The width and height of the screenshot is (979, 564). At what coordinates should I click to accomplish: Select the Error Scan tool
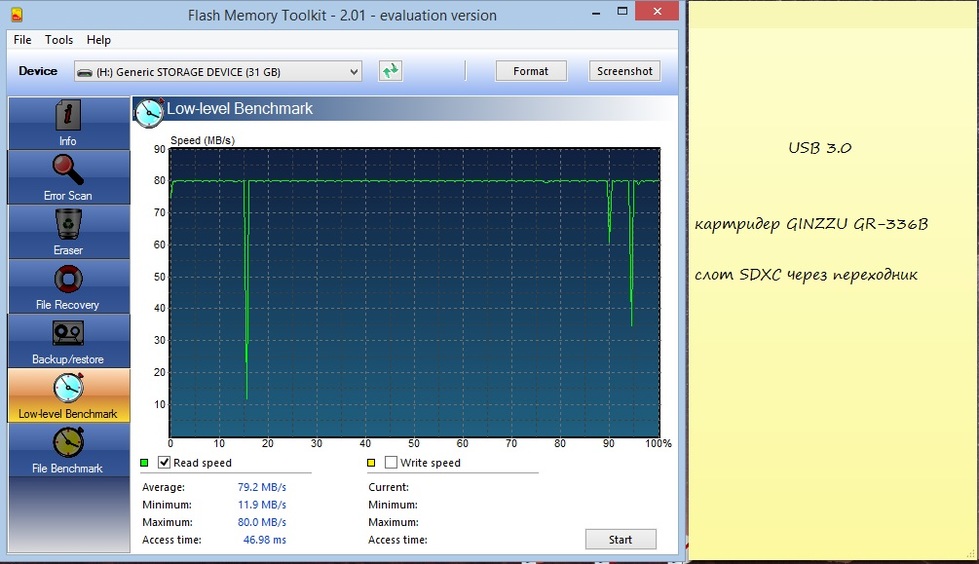point(68,177)
